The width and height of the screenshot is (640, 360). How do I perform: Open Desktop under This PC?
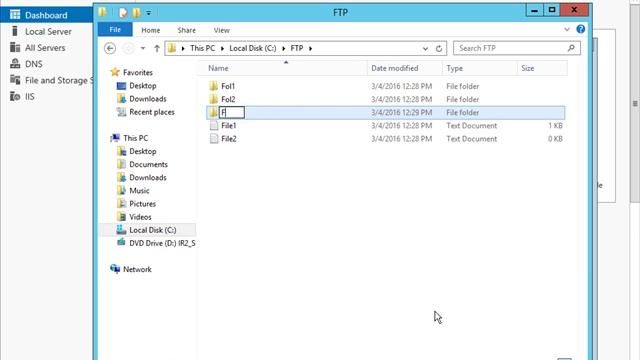(x=142, y=151)
